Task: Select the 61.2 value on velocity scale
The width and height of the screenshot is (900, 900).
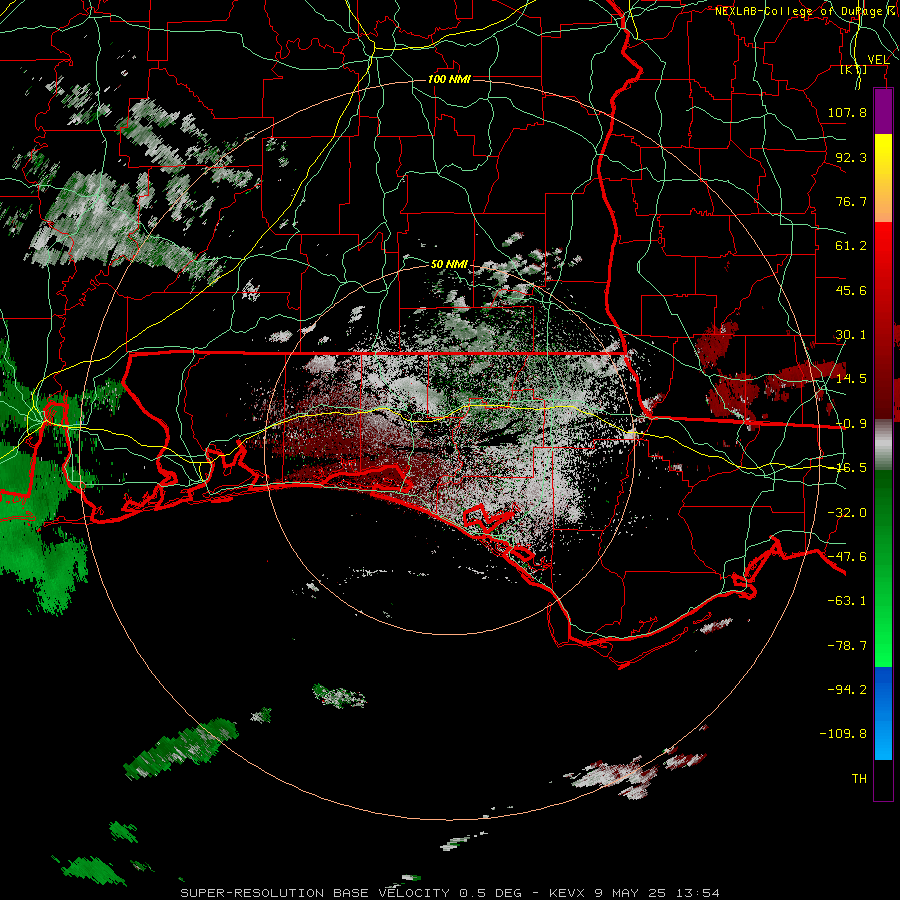Action: [x=851, y=246]
